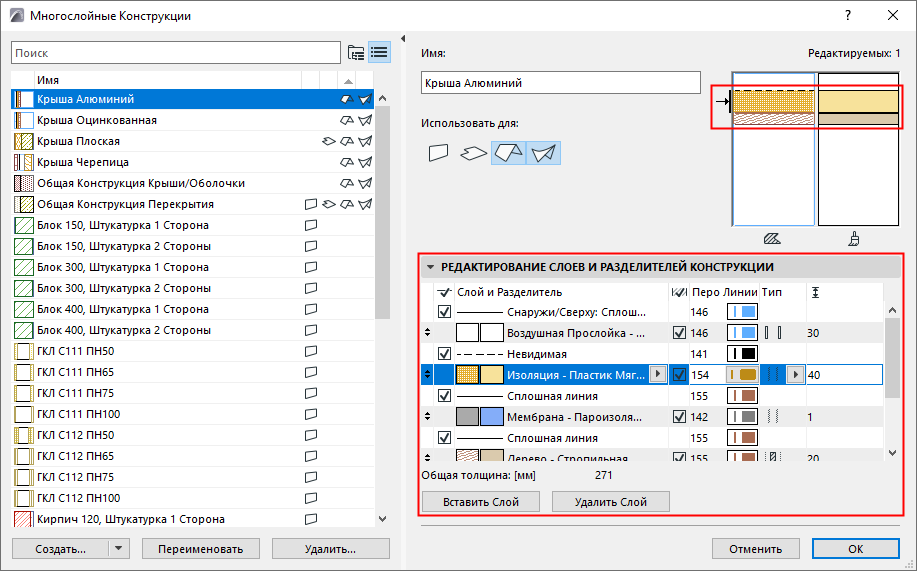Confirm with the OK button
The image size is (917, 571).
point(856,549)
